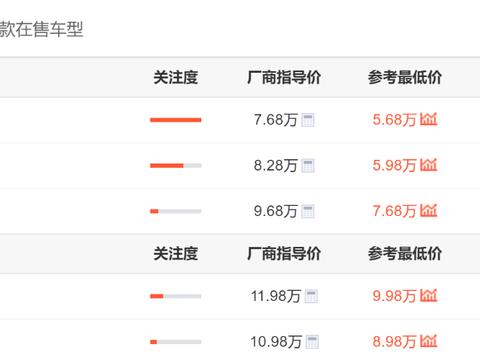Open calculator icon beside 7.68万 guide price

click(308, 120)
